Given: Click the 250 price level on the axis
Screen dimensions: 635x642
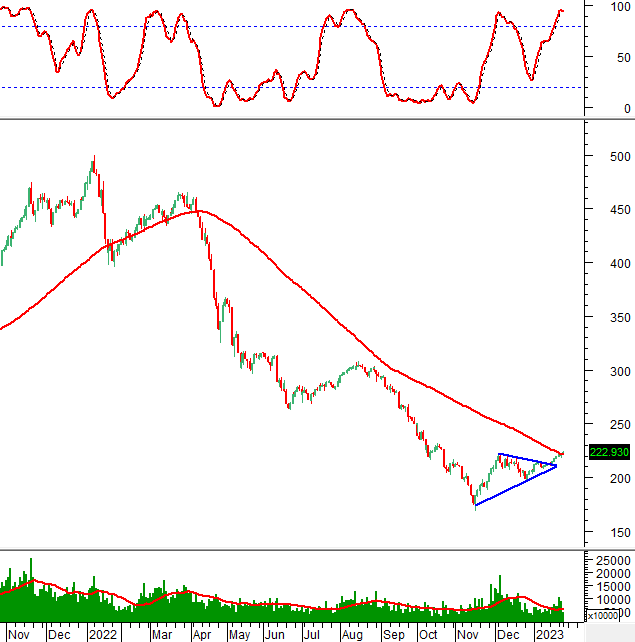Looking at the screenshot, I should click(x=620, y=425).
